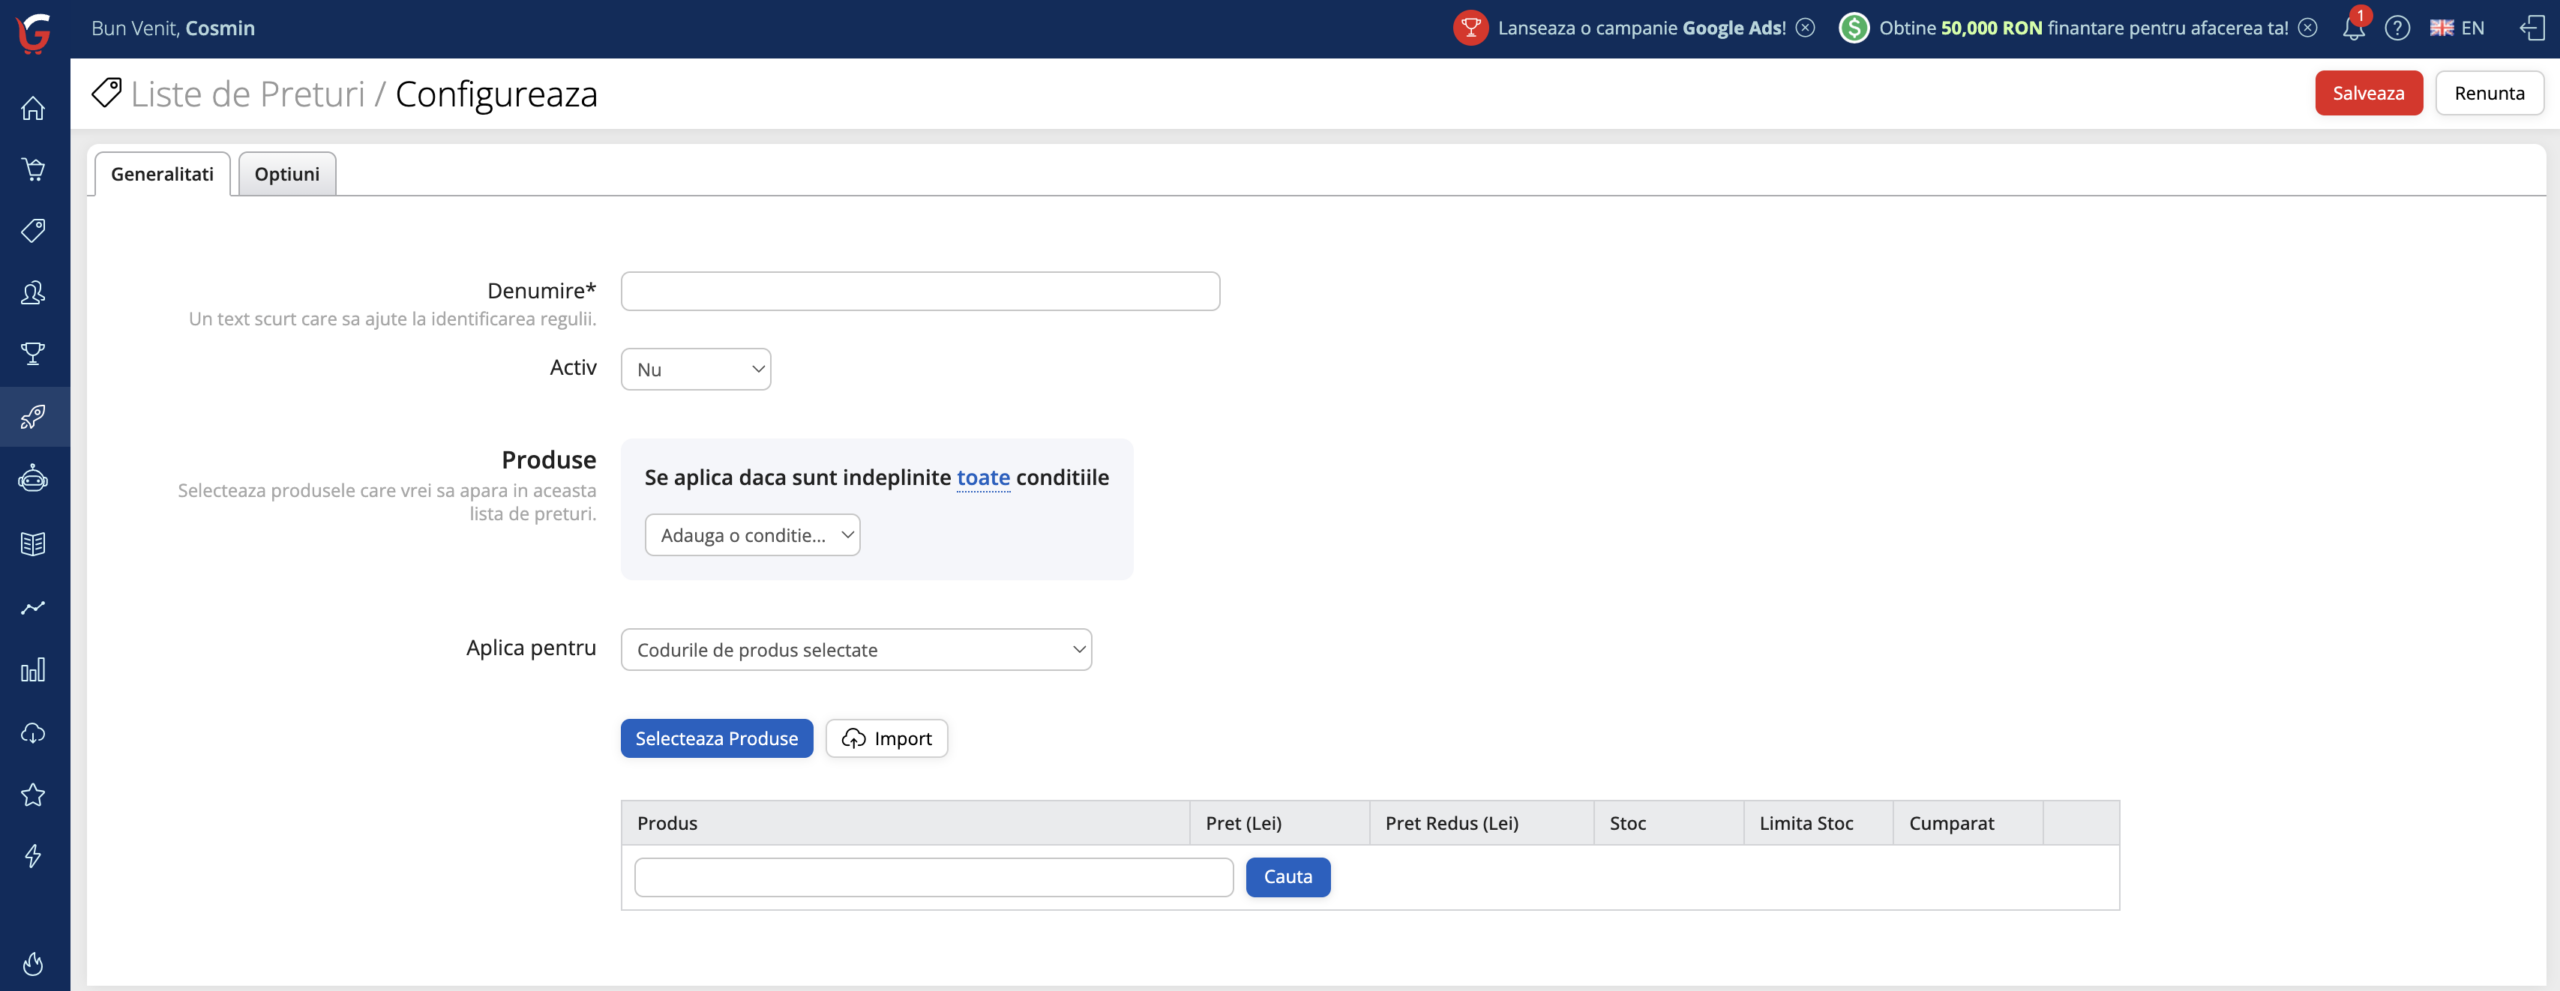Switch language via EN flag selector
The width and height of the screenshot is (2560, 991).
[x=2457, y=28]
